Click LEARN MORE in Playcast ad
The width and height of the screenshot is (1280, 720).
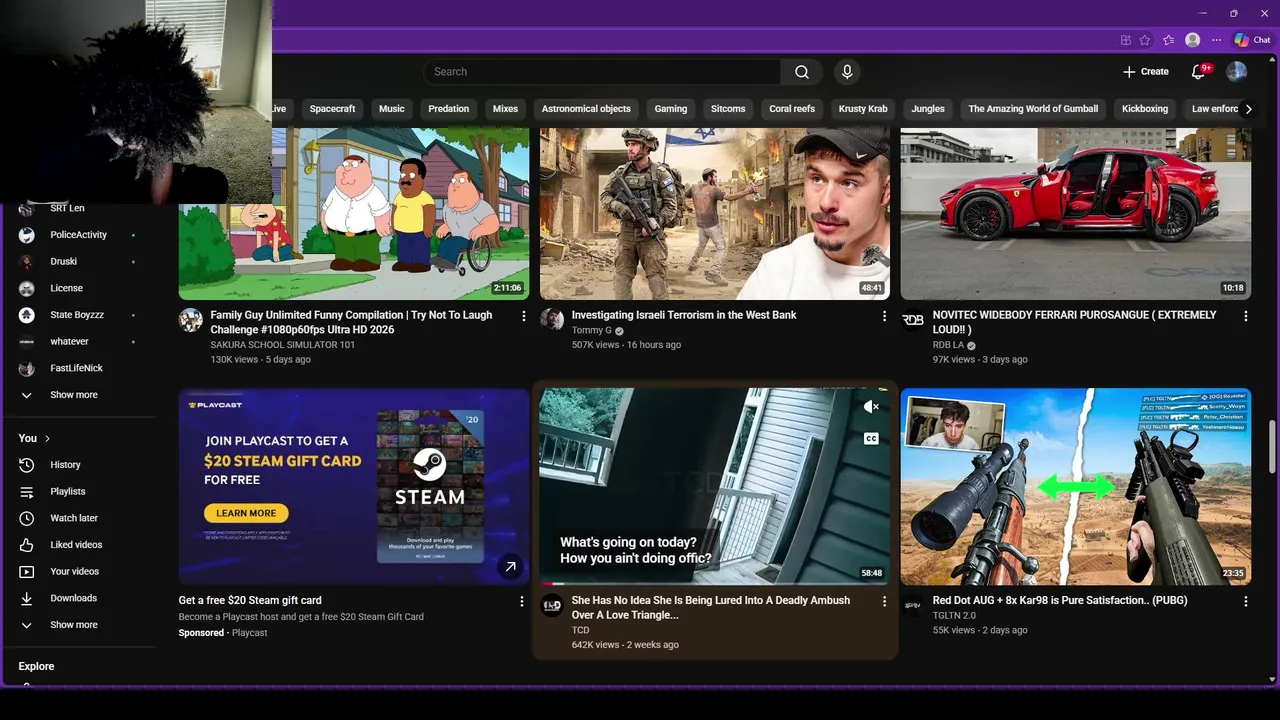[246, 513]
